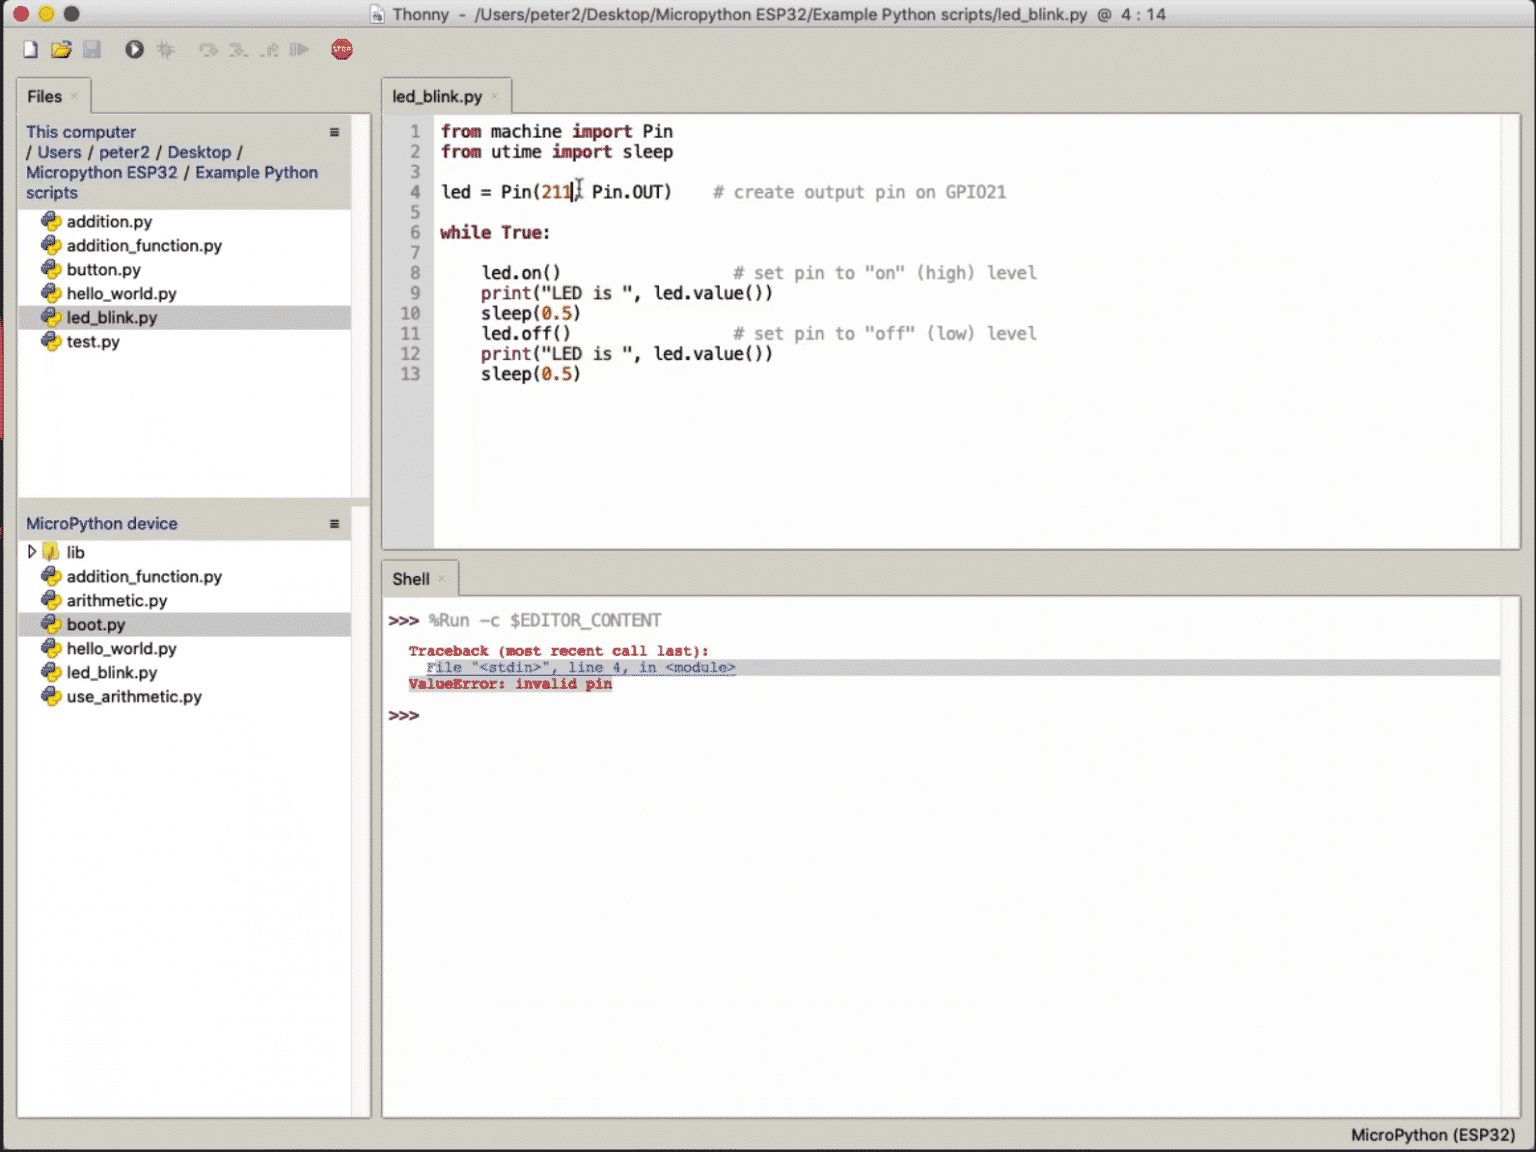Click the This computer heading link
The height and width of the screenshot is (1152, 1536).
tap(81, 132)
